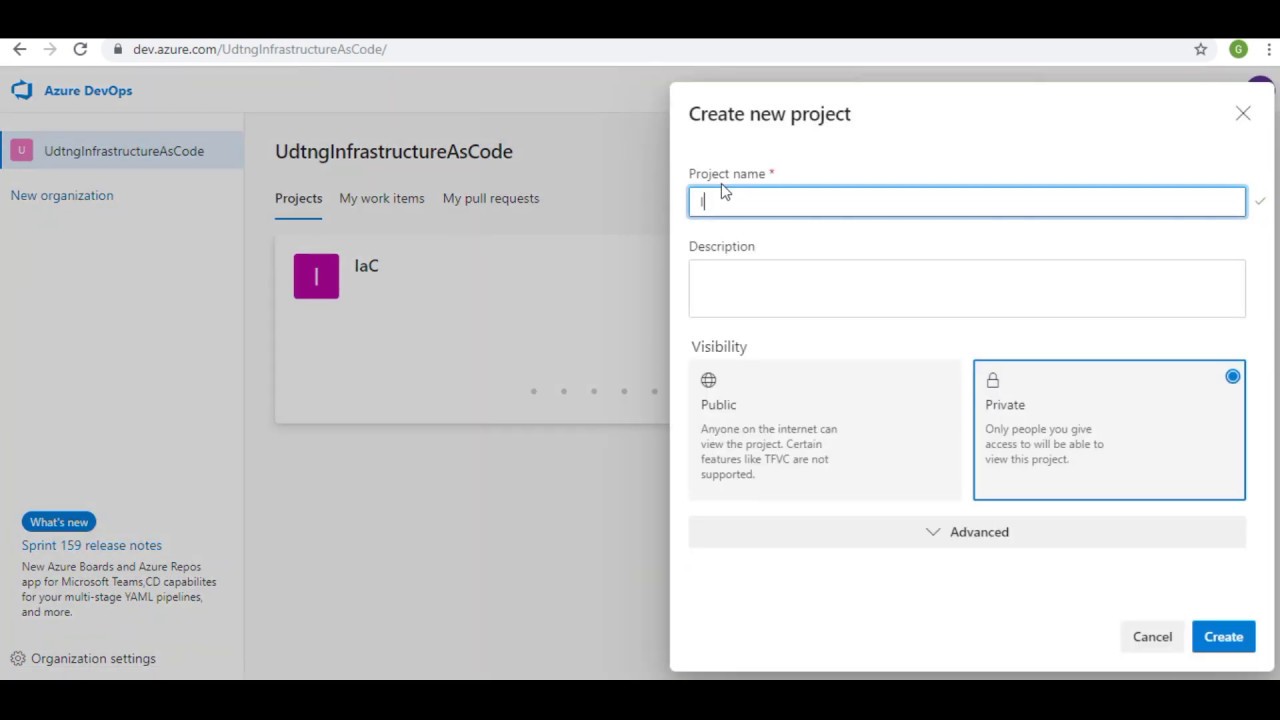Open the My pull requests tab
The width and height of the screenshot is (1280, 720).
(491, 198)
